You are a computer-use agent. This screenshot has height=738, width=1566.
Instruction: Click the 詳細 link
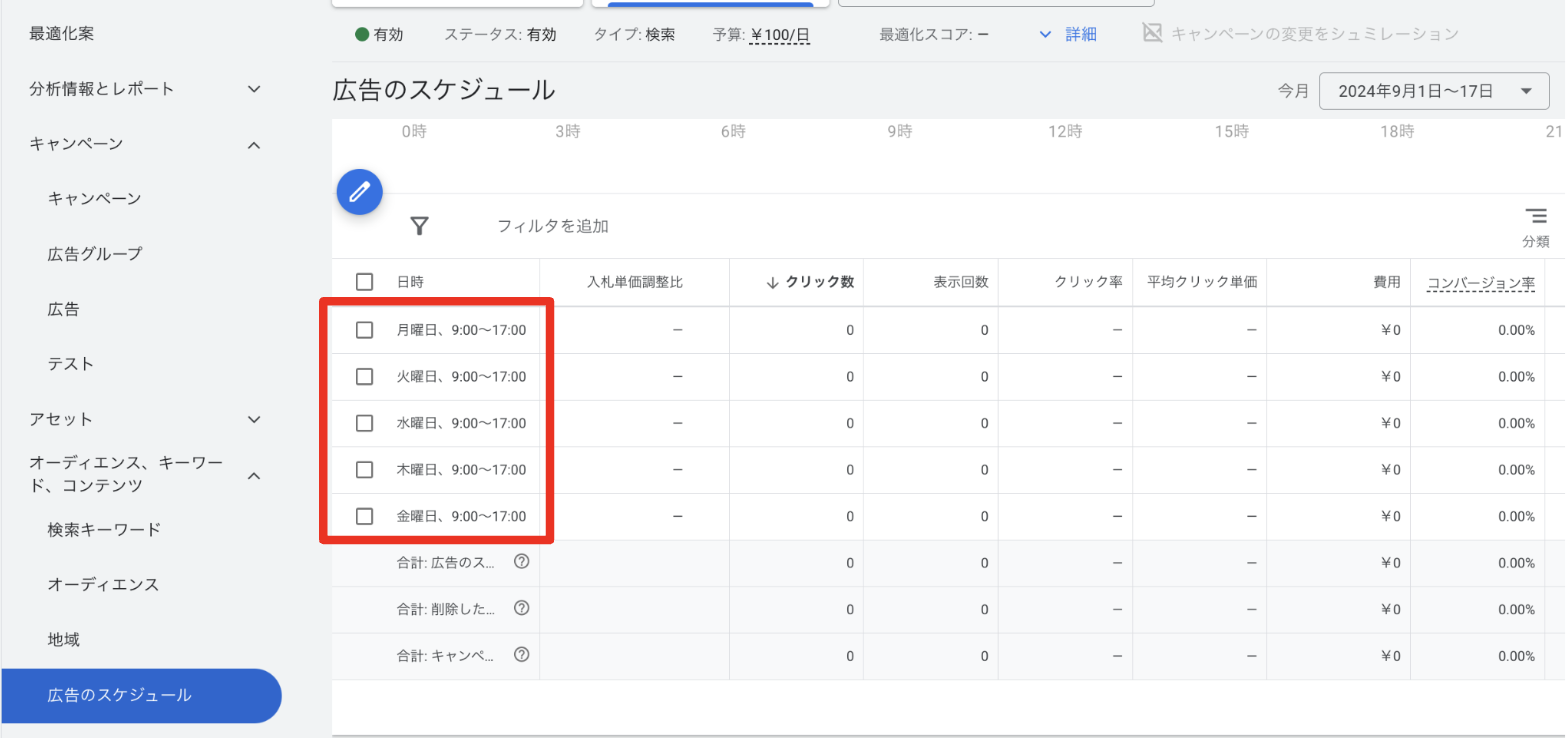(x=1080, y=34)
